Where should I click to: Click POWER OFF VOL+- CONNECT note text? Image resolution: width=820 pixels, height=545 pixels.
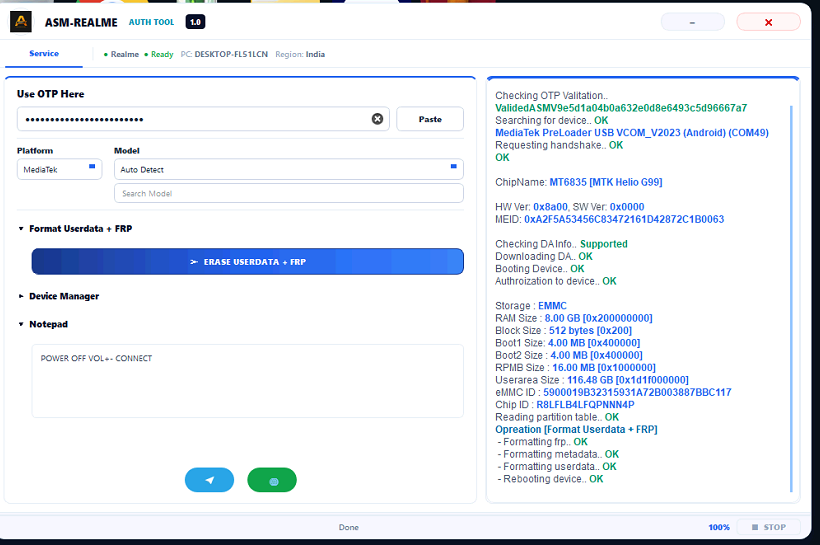(x=96, y=358)
